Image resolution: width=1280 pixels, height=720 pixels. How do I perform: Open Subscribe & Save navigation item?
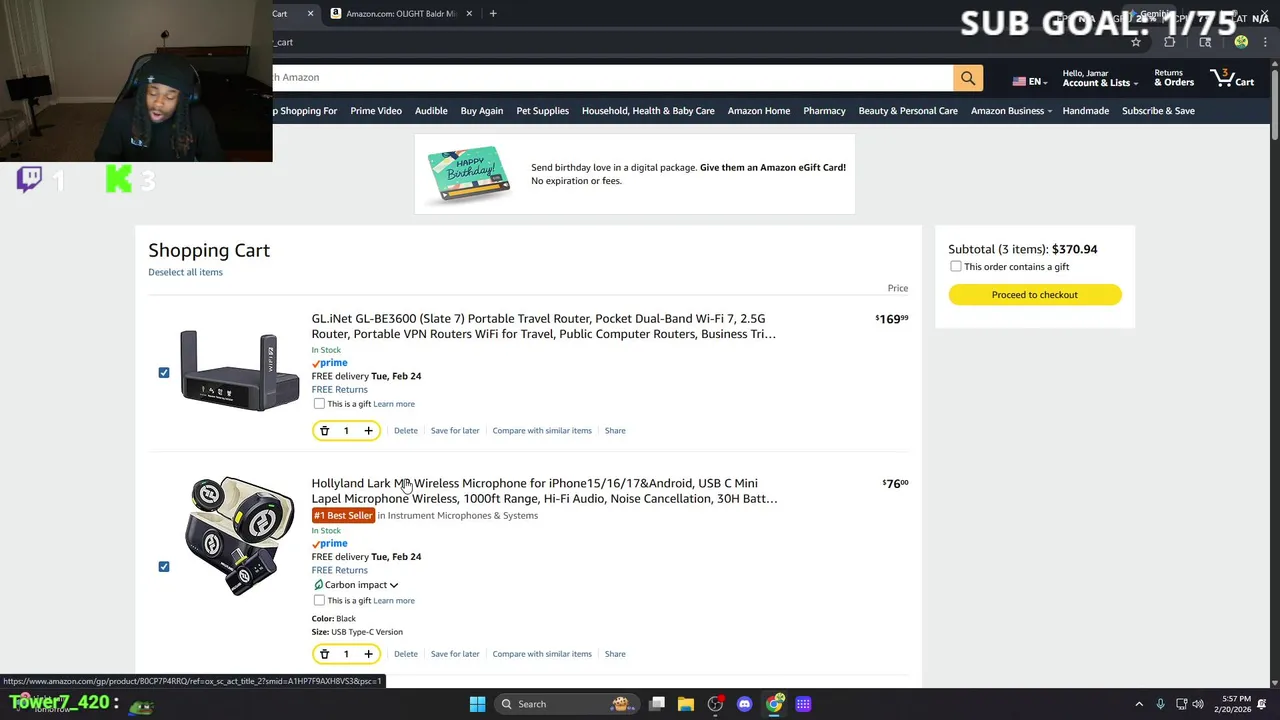(x=1158, y=111)
